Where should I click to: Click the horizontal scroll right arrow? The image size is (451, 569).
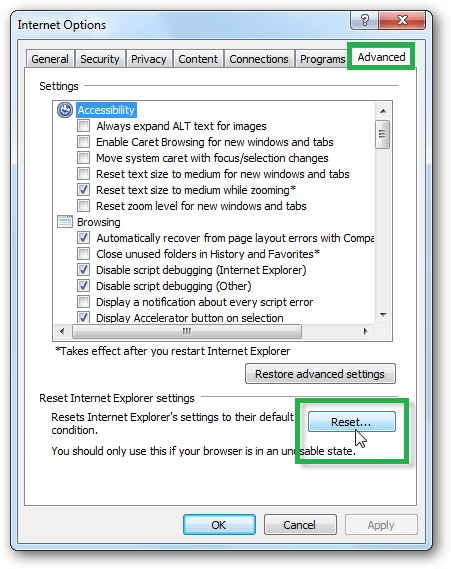(365, 331)
